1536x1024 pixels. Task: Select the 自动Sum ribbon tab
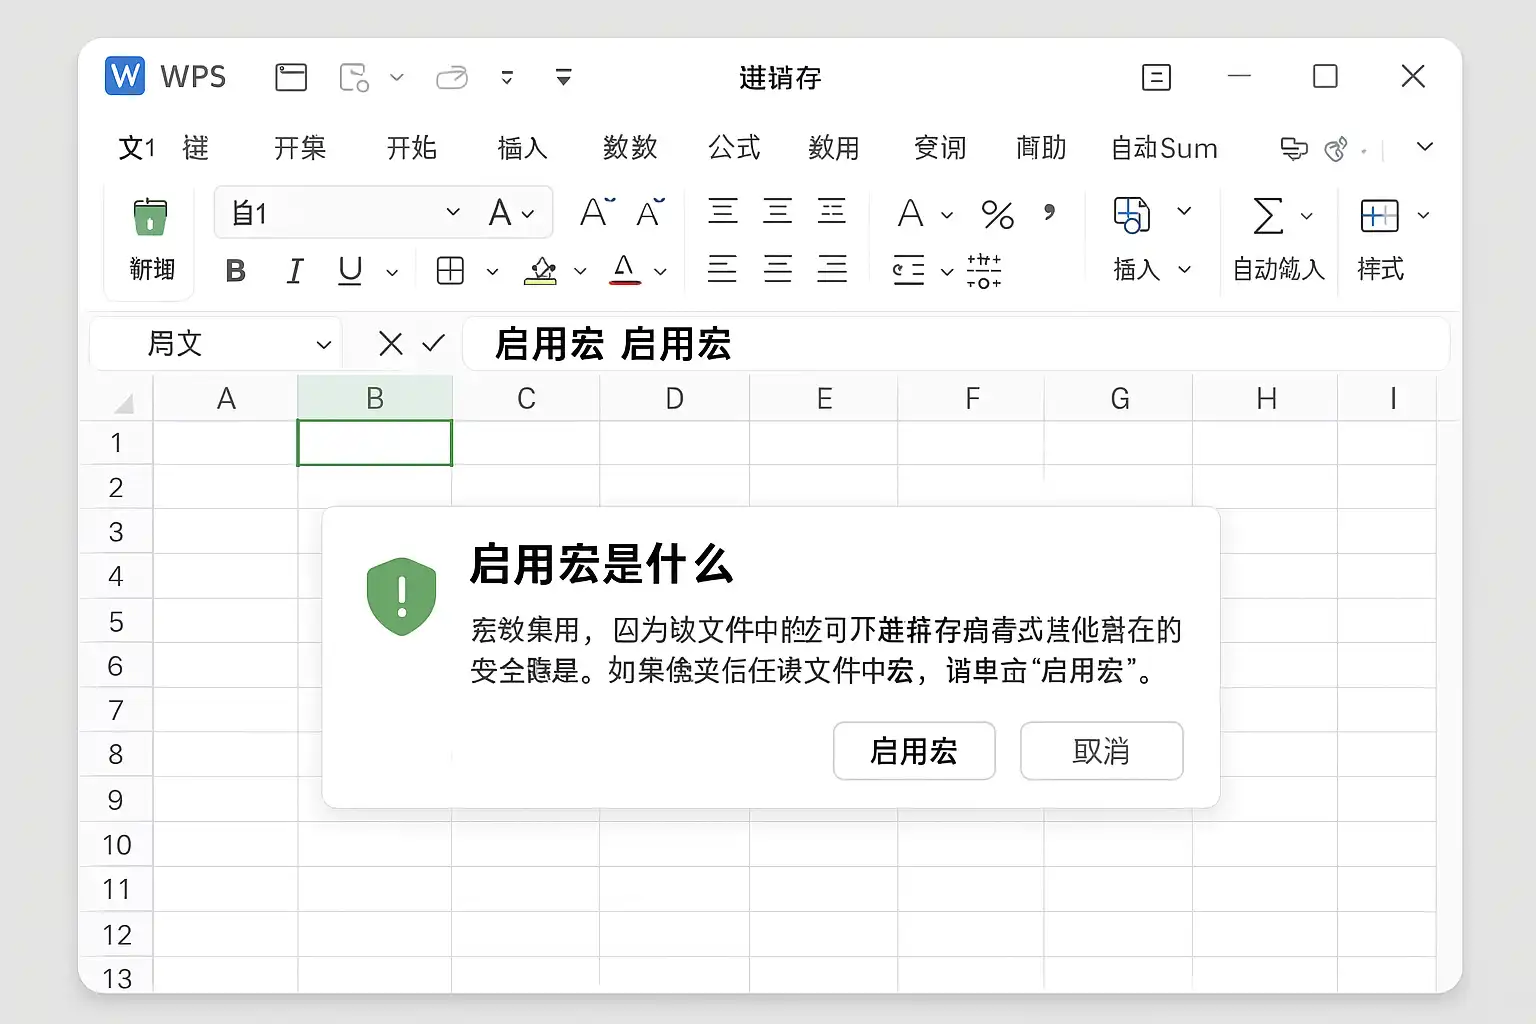[x=1164, y=148]
